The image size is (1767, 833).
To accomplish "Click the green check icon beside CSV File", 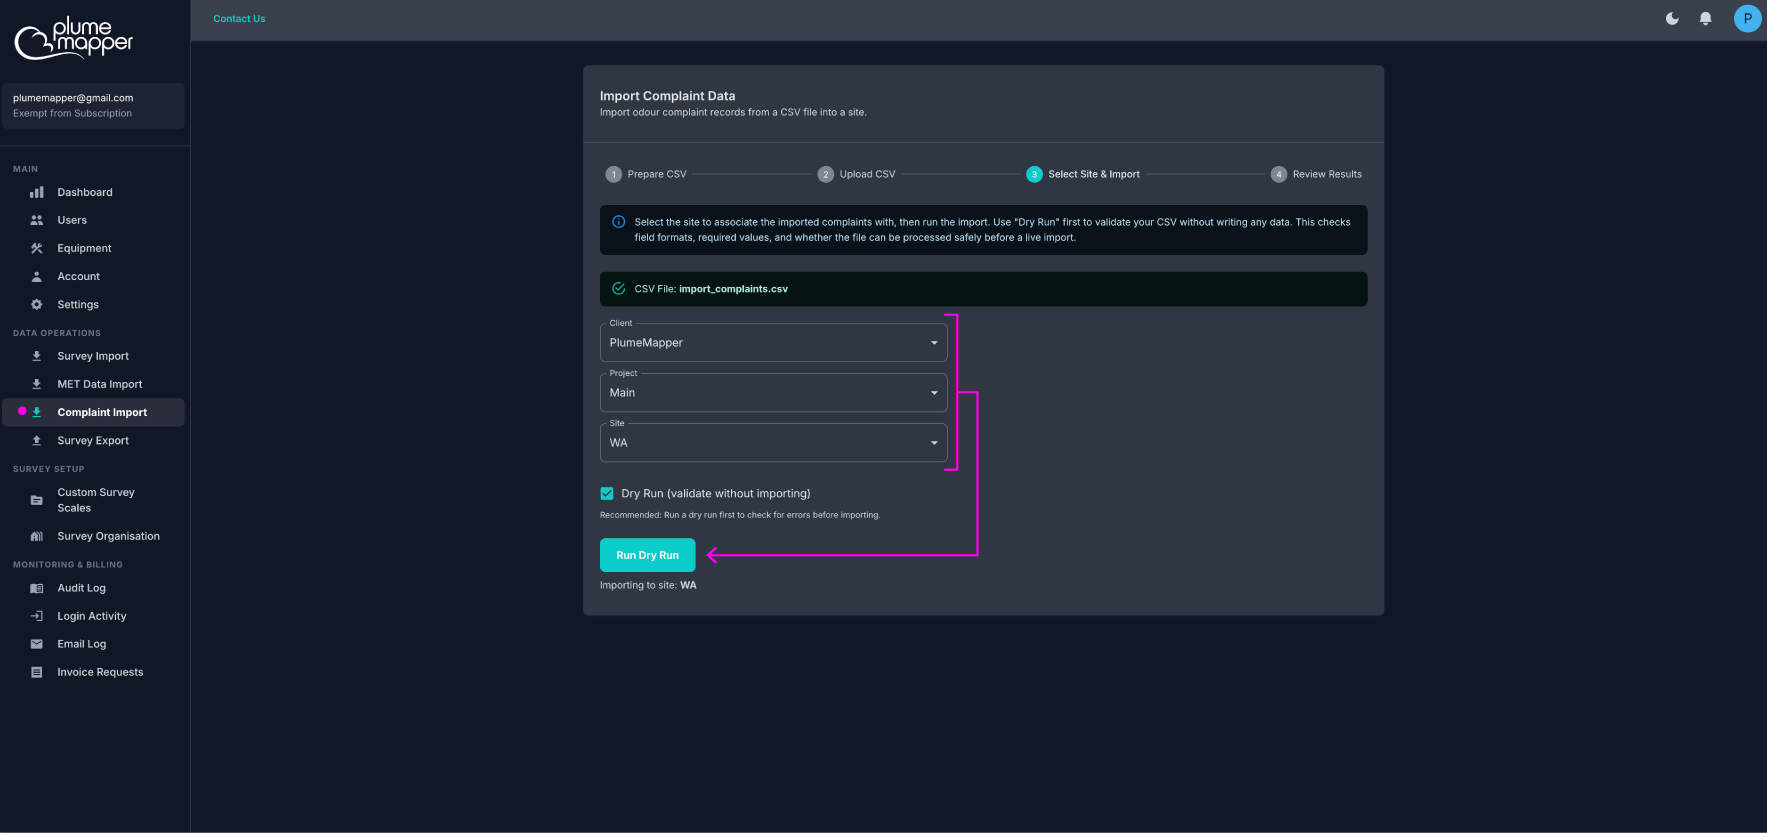I will 619,289.
